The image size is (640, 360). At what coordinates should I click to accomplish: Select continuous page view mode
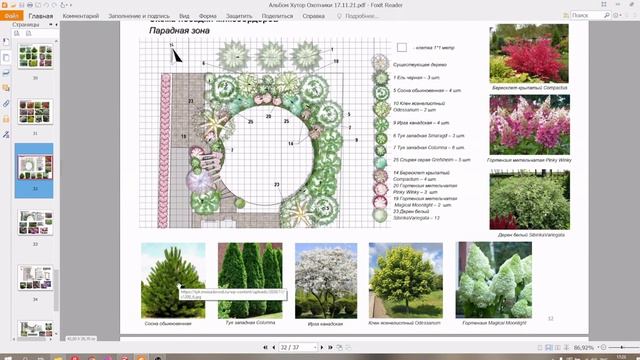point(549,348)
